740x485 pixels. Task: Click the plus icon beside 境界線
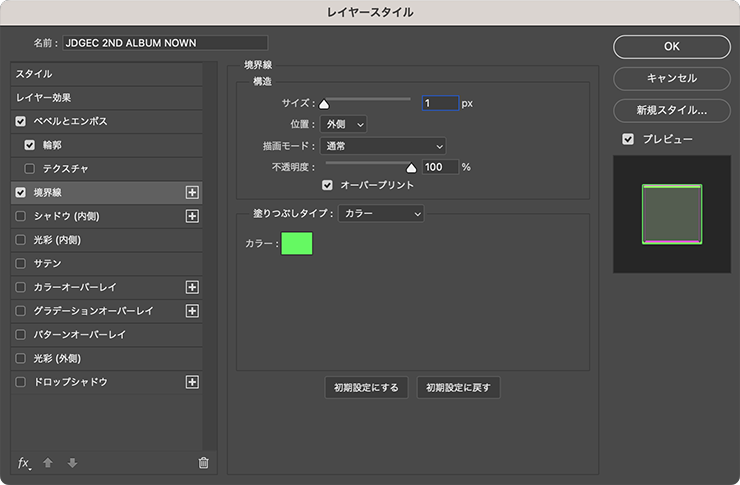point(193,192)
